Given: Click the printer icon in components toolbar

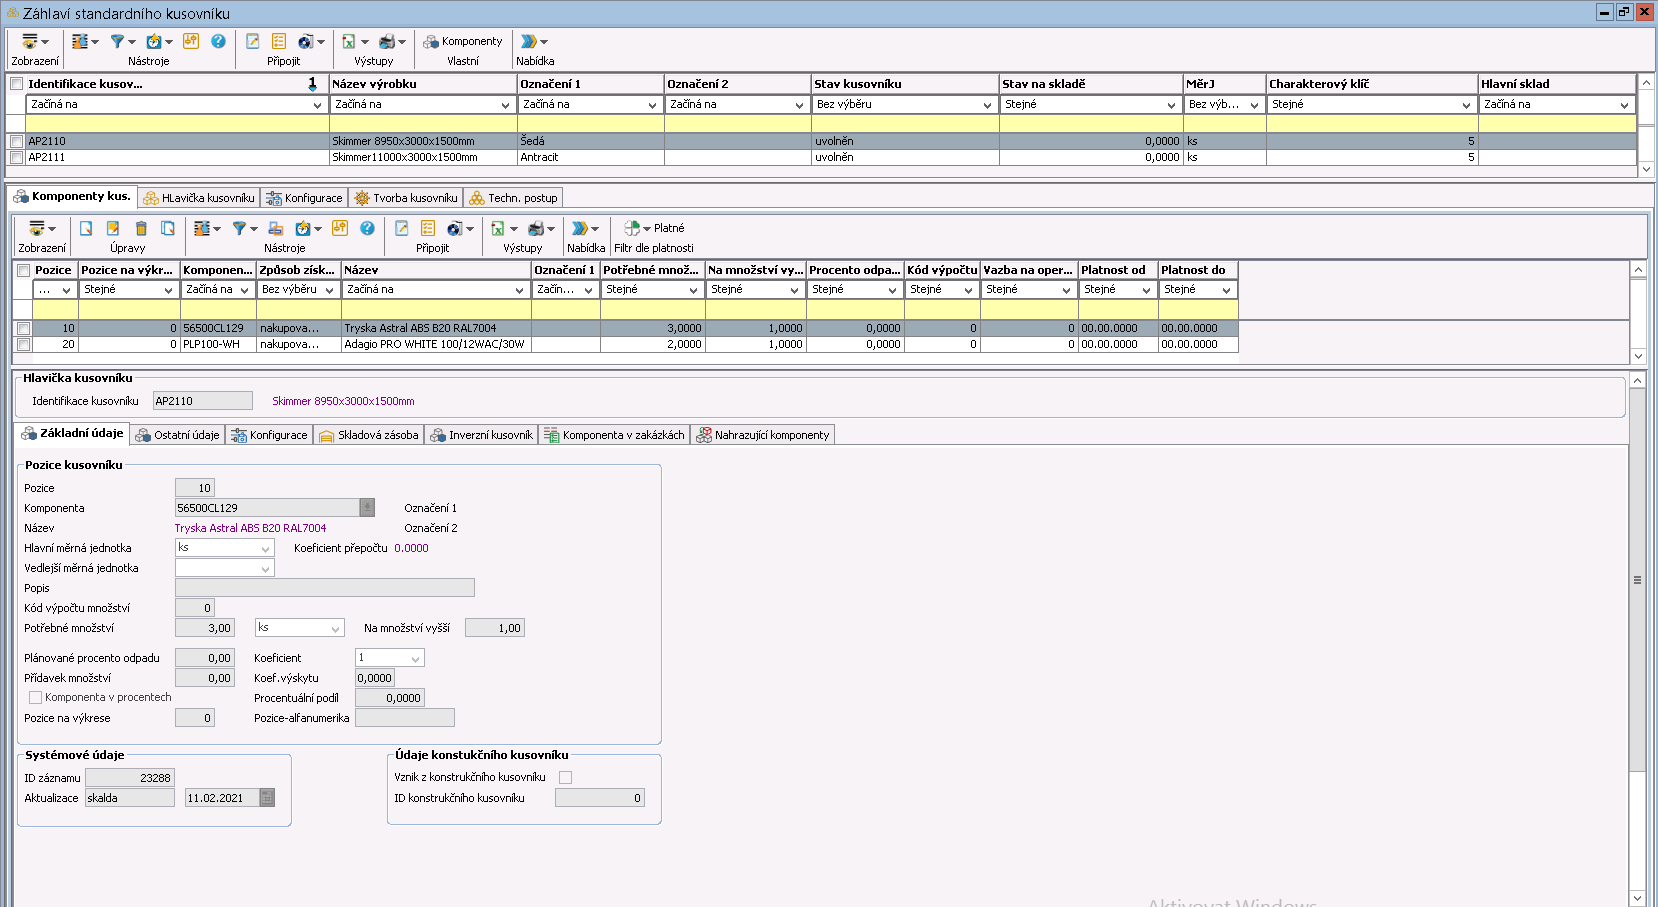Looking at the screenshot, I should [537, 229].
